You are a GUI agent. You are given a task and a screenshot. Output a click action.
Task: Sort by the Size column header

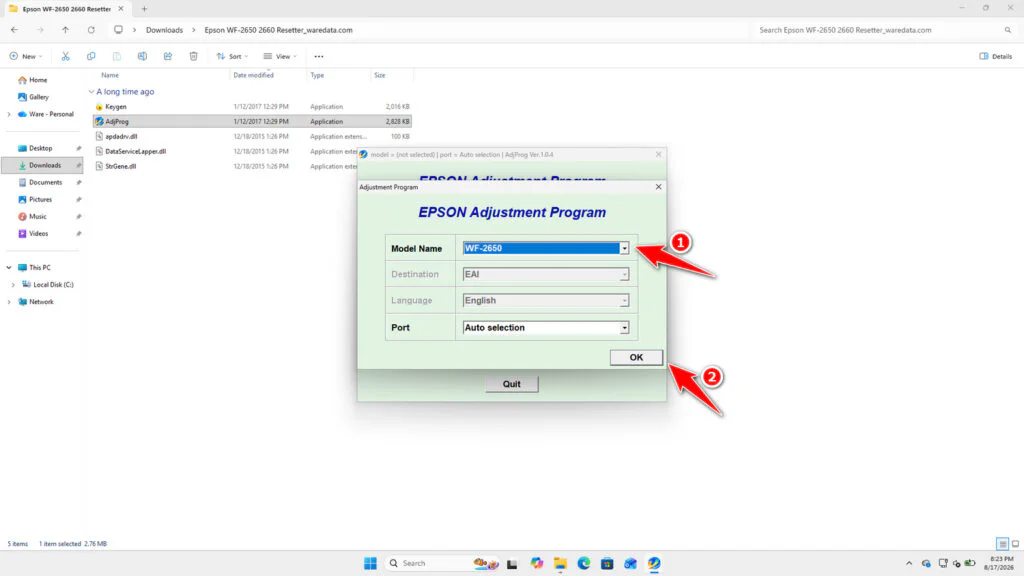(379, 75)
